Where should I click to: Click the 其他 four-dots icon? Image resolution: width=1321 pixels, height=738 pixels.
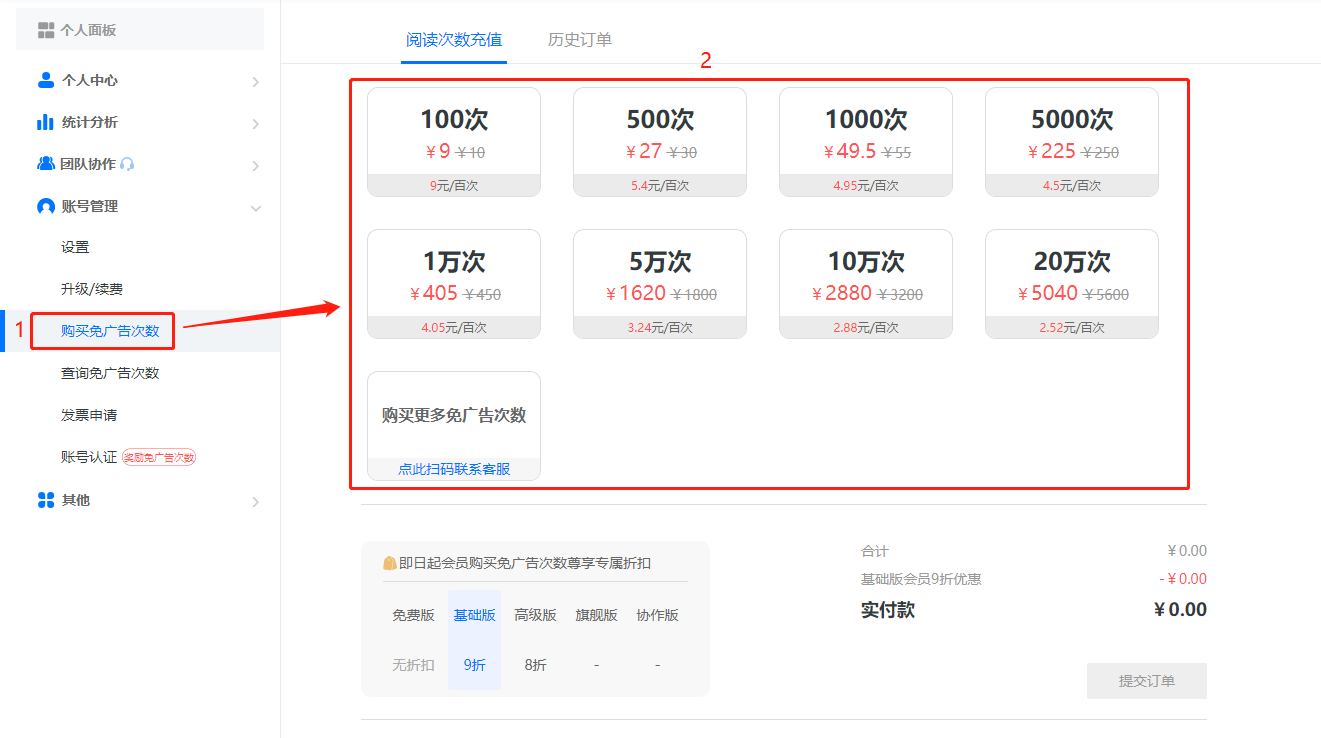pos(45,500)
